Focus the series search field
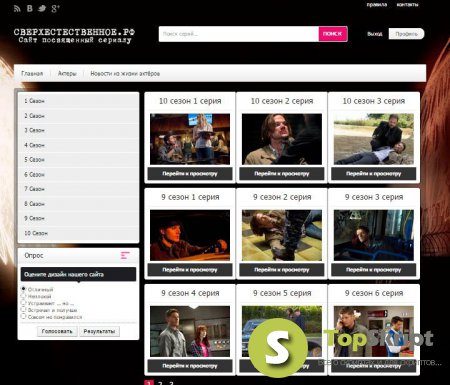 point(239,34)
